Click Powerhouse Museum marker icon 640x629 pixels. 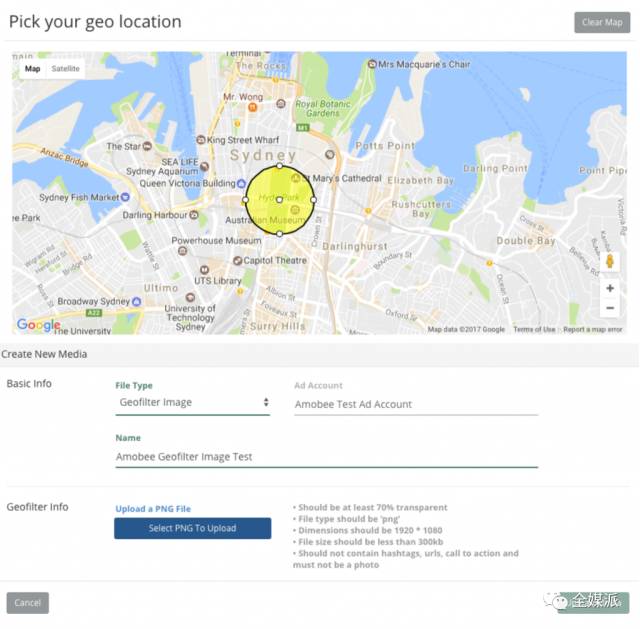(x=183, y=251)
